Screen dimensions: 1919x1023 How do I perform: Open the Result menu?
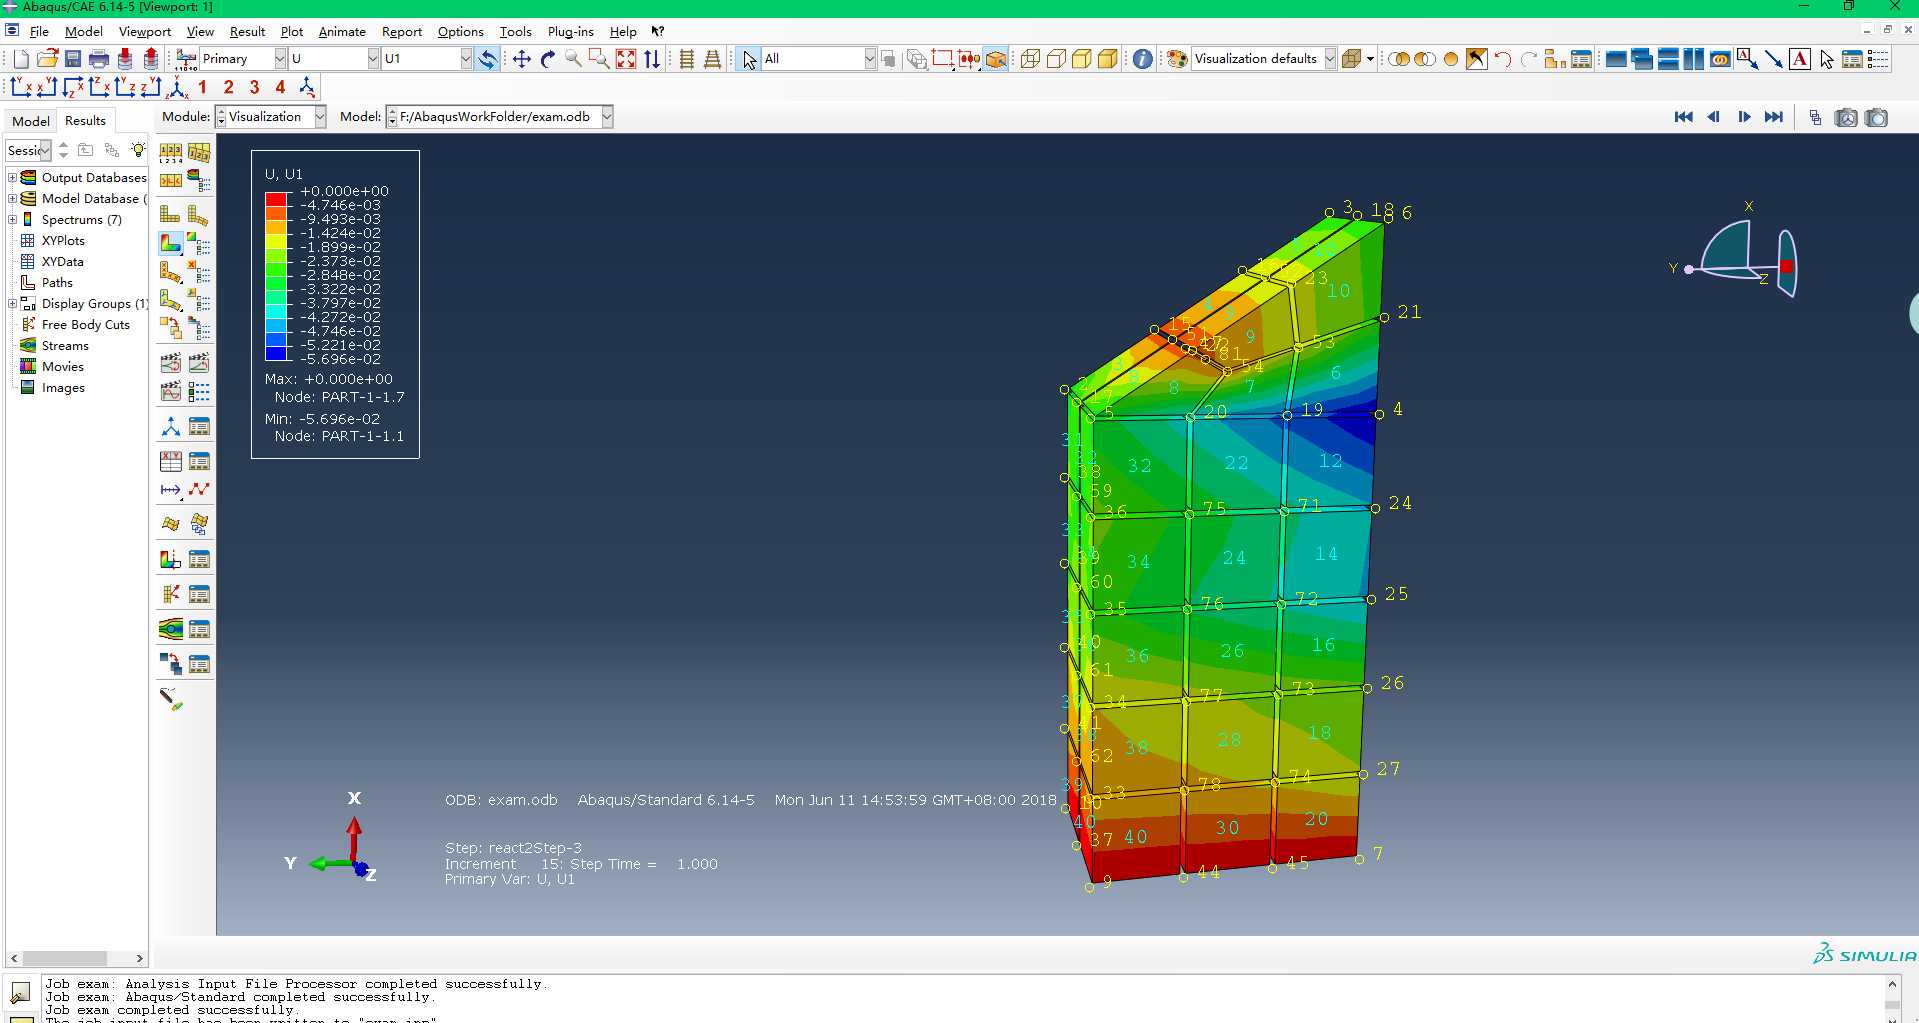[x=247, y=32]
